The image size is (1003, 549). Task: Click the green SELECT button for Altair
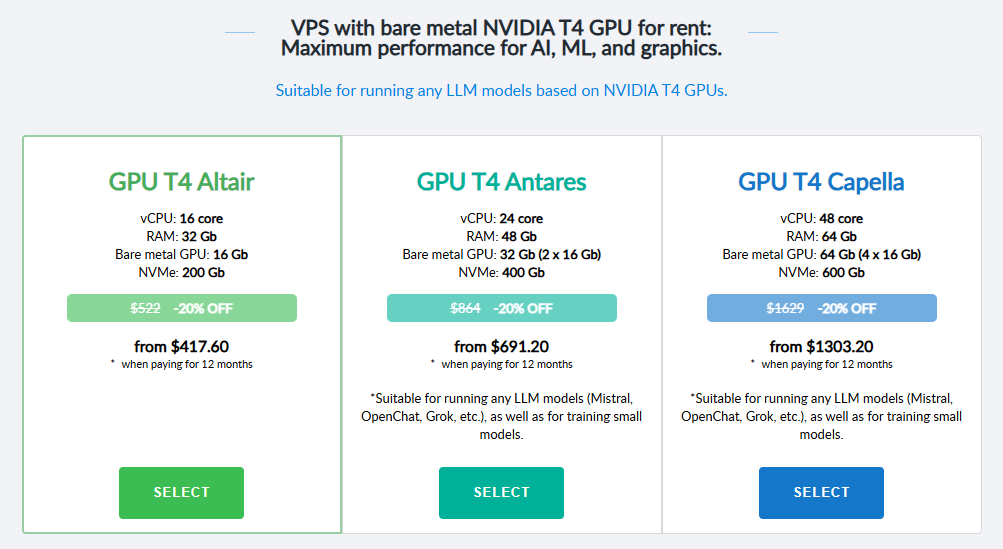pyautogui.click(x=181, y=492)
